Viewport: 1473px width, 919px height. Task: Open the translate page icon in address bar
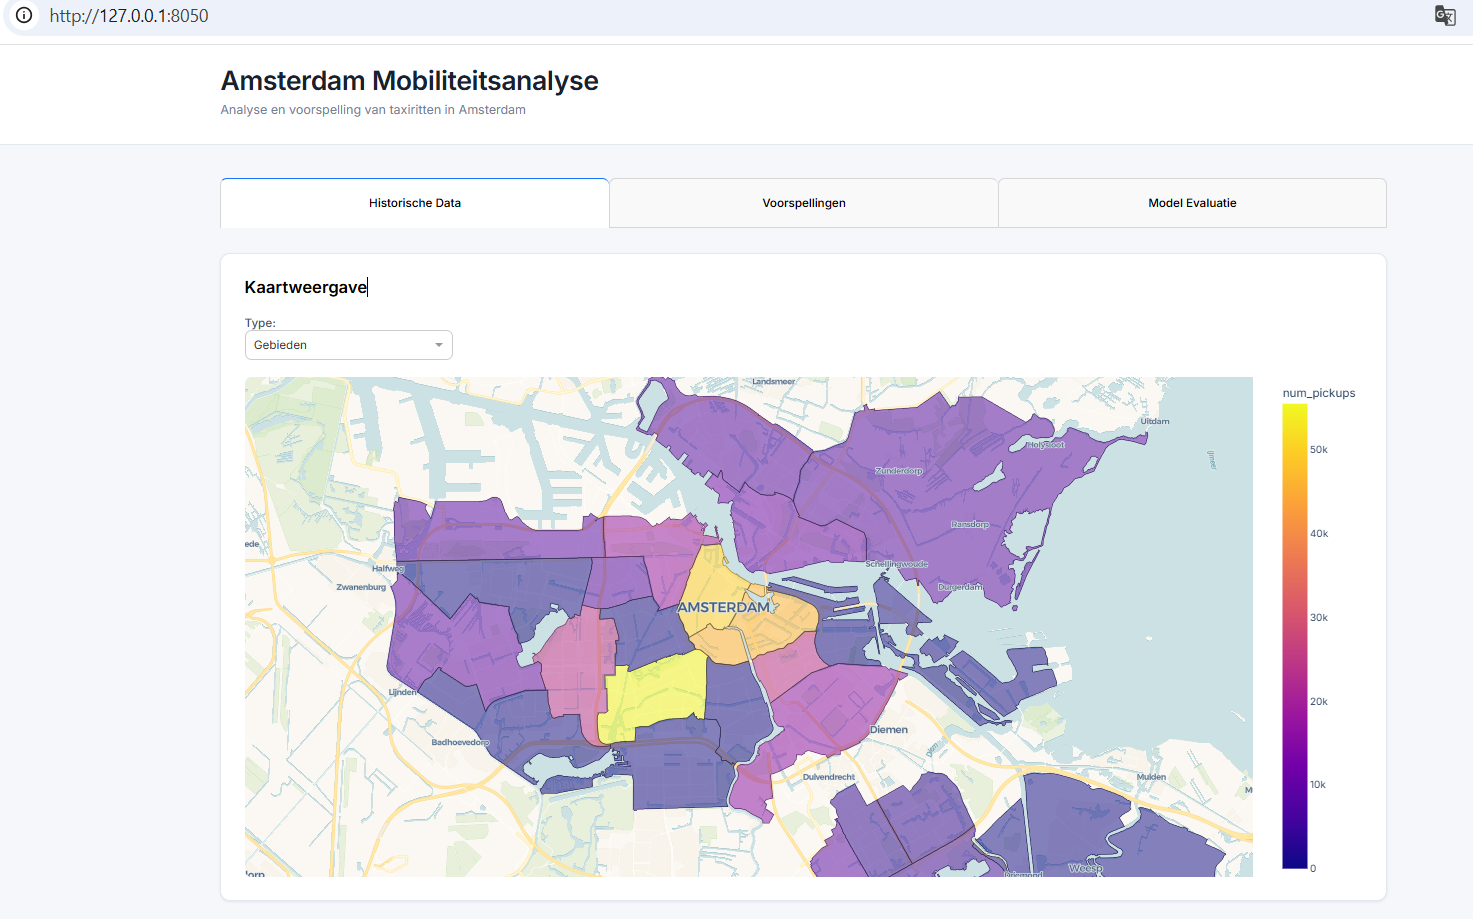click(x=1445, y=16)
